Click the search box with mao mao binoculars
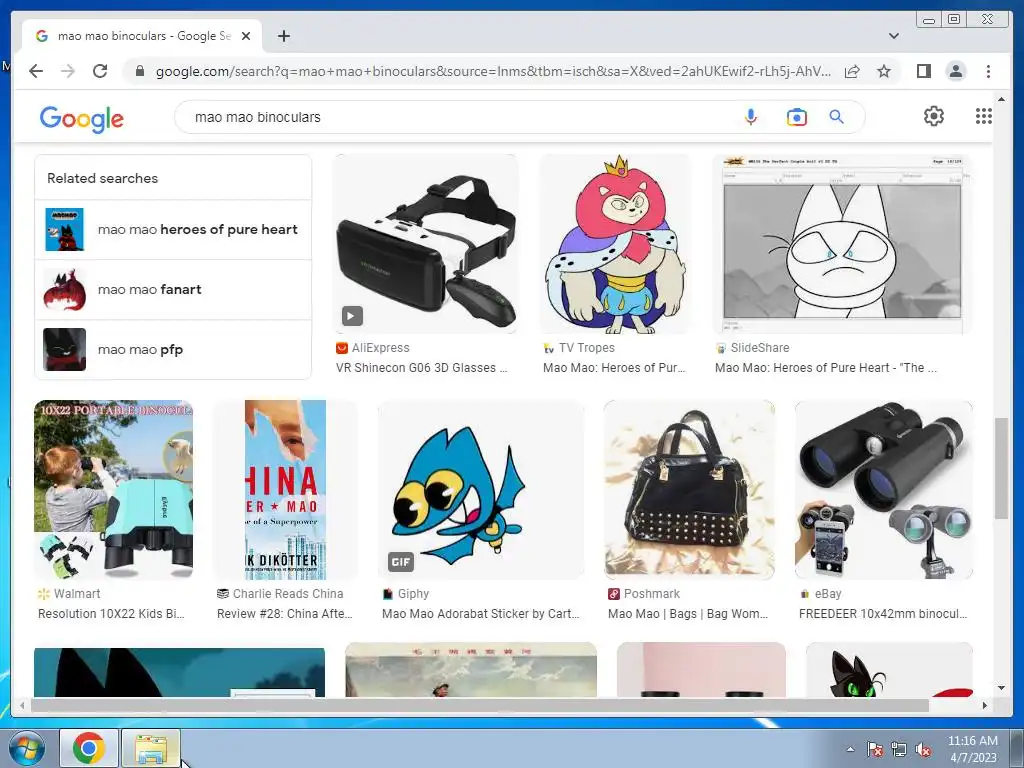Image resolution: width=1024 pixels, height=768 pixels. coord(457,117)
